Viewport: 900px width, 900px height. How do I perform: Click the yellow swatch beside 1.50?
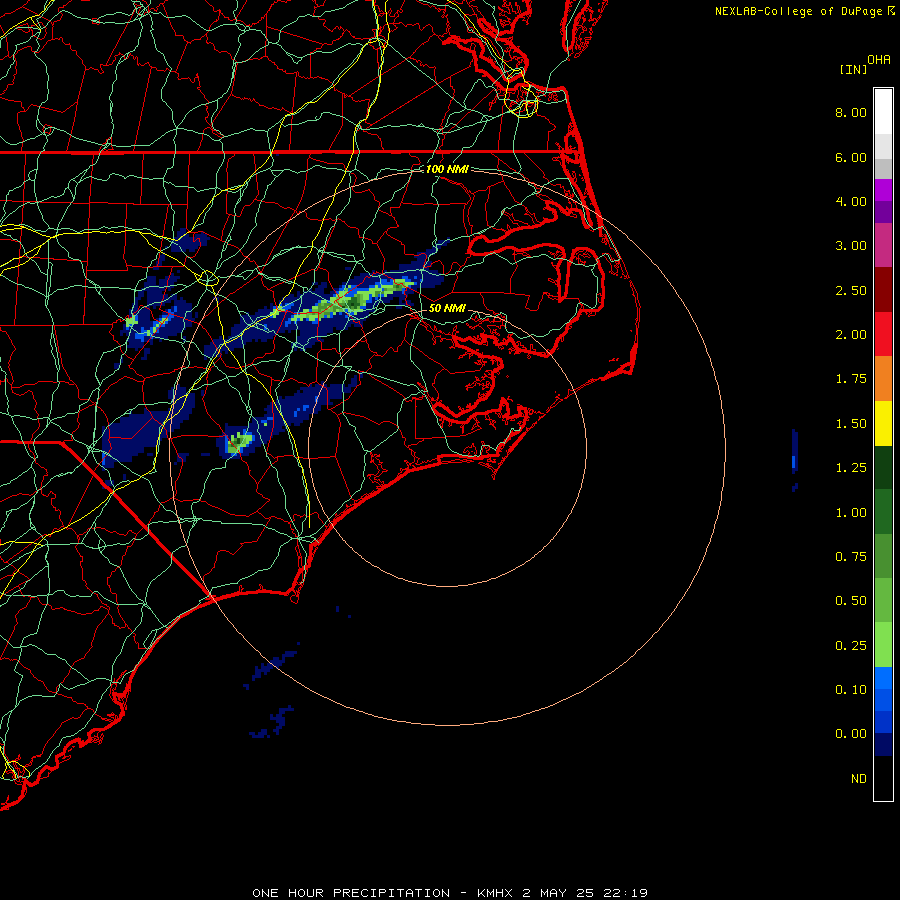[883, 423]
